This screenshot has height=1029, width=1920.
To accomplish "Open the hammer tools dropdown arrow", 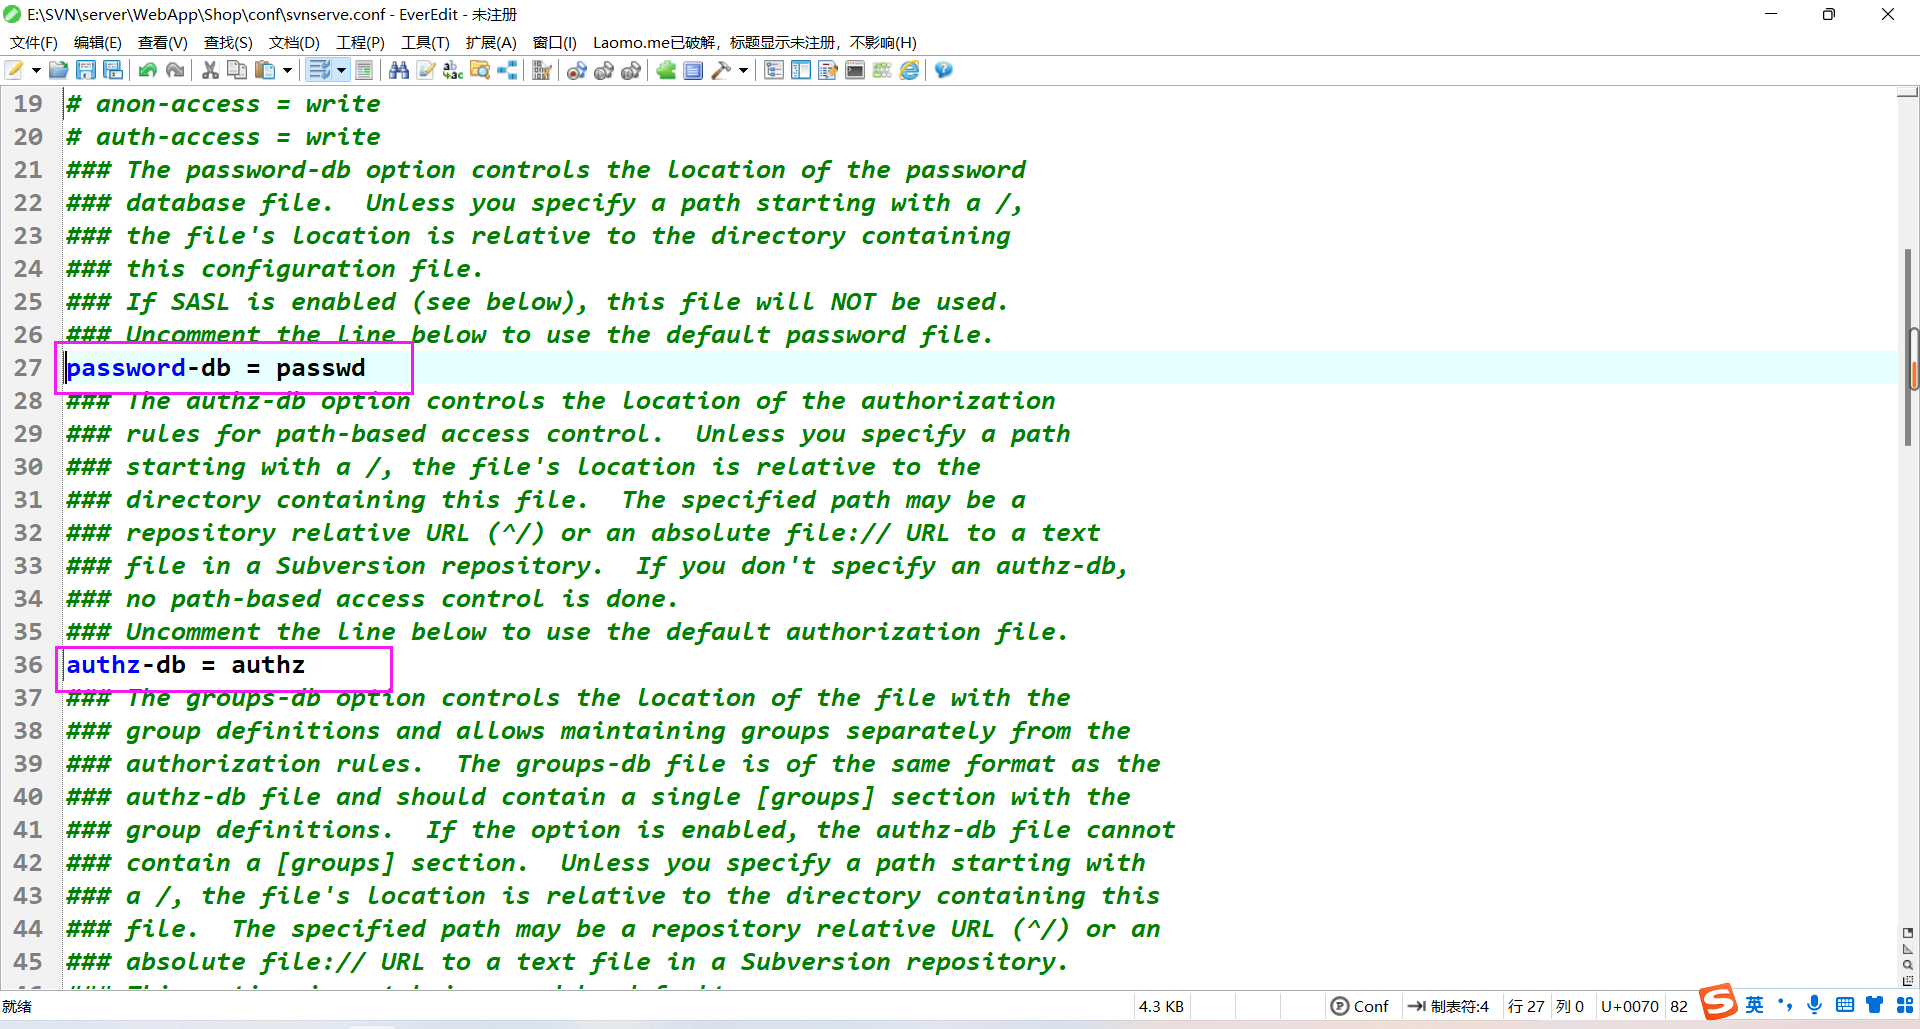I will point(743,70).
